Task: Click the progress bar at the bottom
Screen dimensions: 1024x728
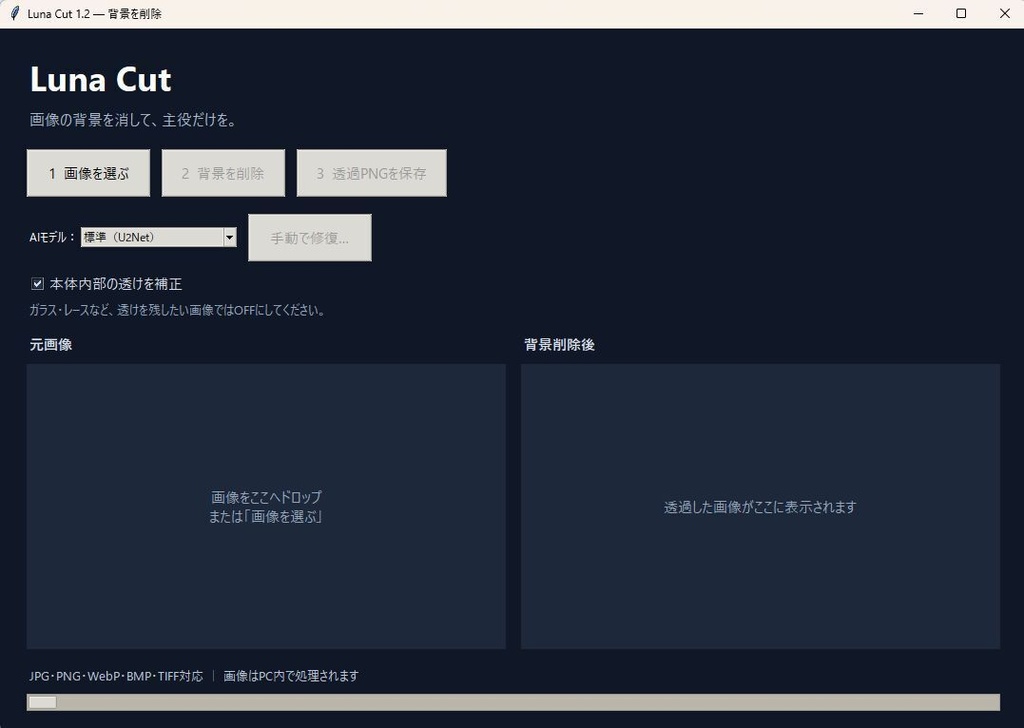Action: tap(513, 702)
